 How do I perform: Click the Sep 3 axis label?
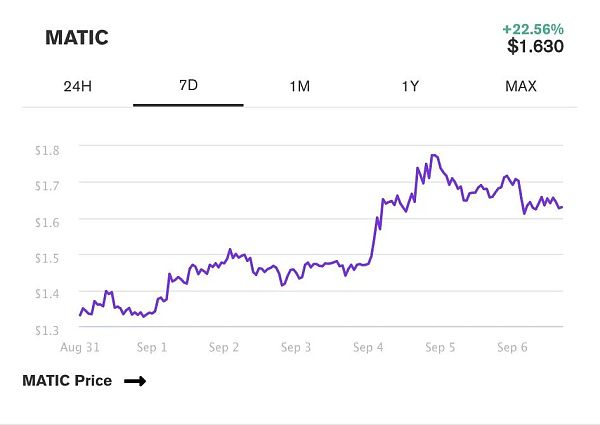(x=296, y=347)
